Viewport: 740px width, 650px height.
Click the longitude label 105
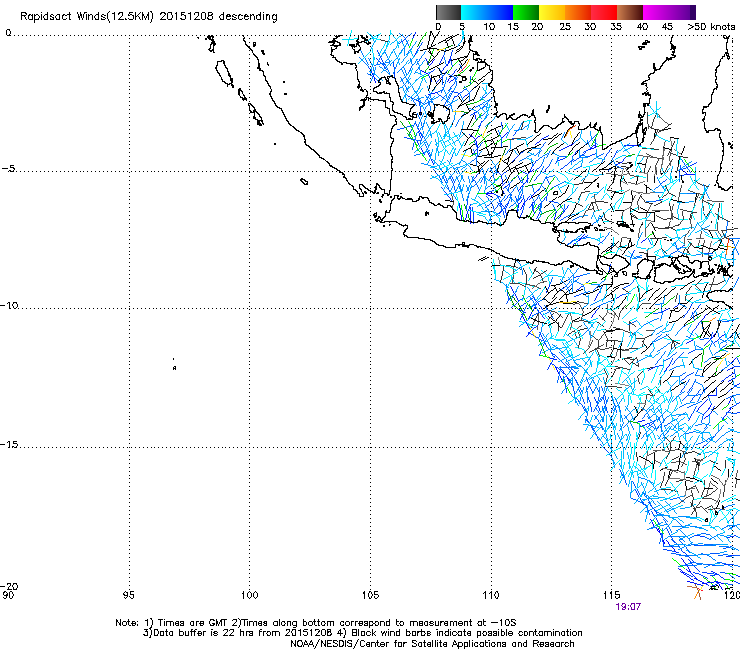tap(370, 595)
